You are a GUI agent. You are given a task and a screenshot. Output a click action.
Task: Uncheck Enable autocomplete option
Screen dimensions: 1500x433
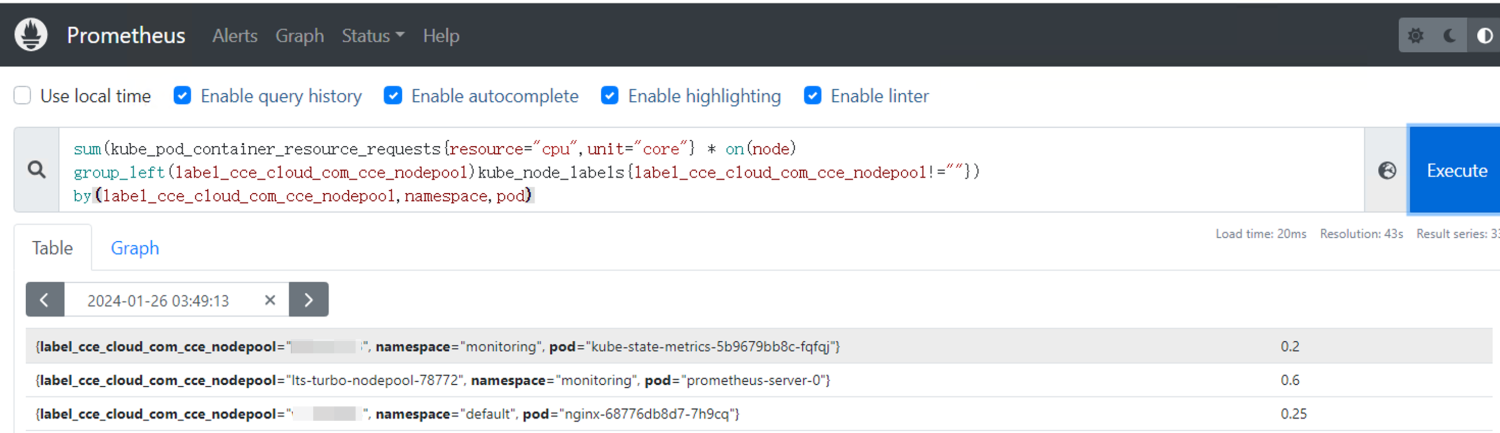pyautogui.click(x=393, y=96)
